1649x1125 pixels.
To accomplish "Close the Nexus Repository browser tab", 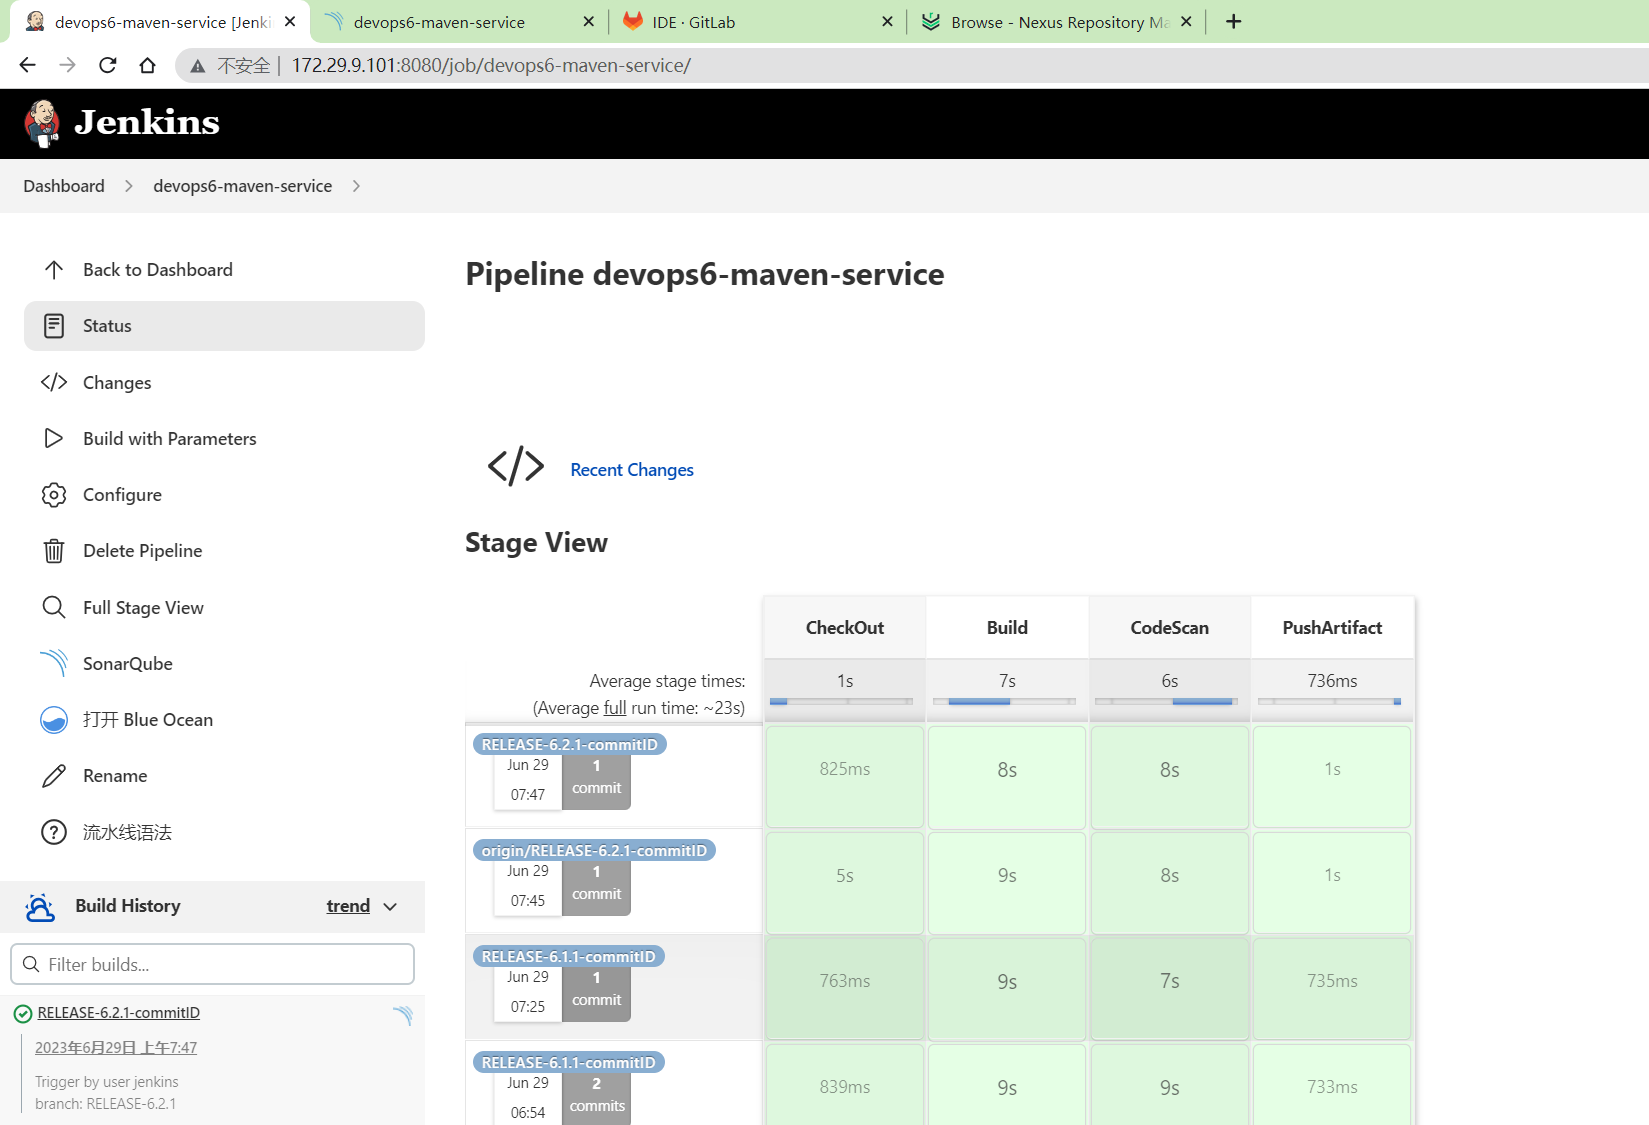I will [1186, 22].
